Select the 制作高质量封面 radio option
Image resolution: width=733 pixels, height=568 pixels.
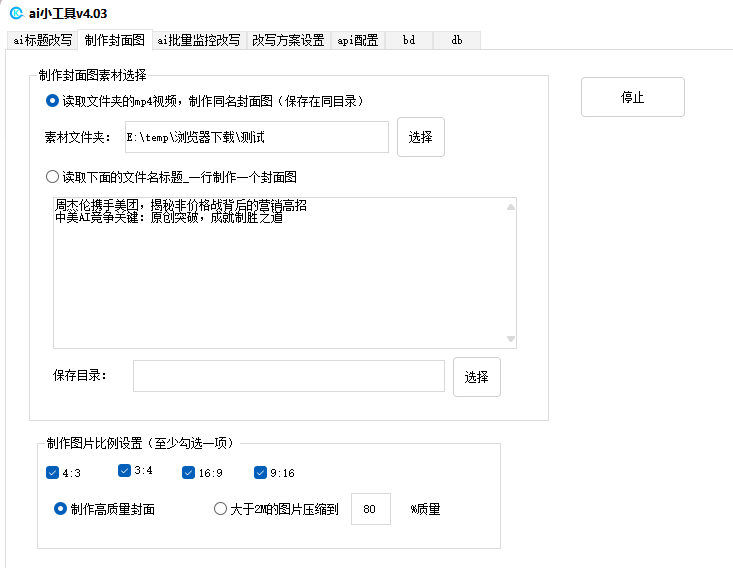coord(60,509)
